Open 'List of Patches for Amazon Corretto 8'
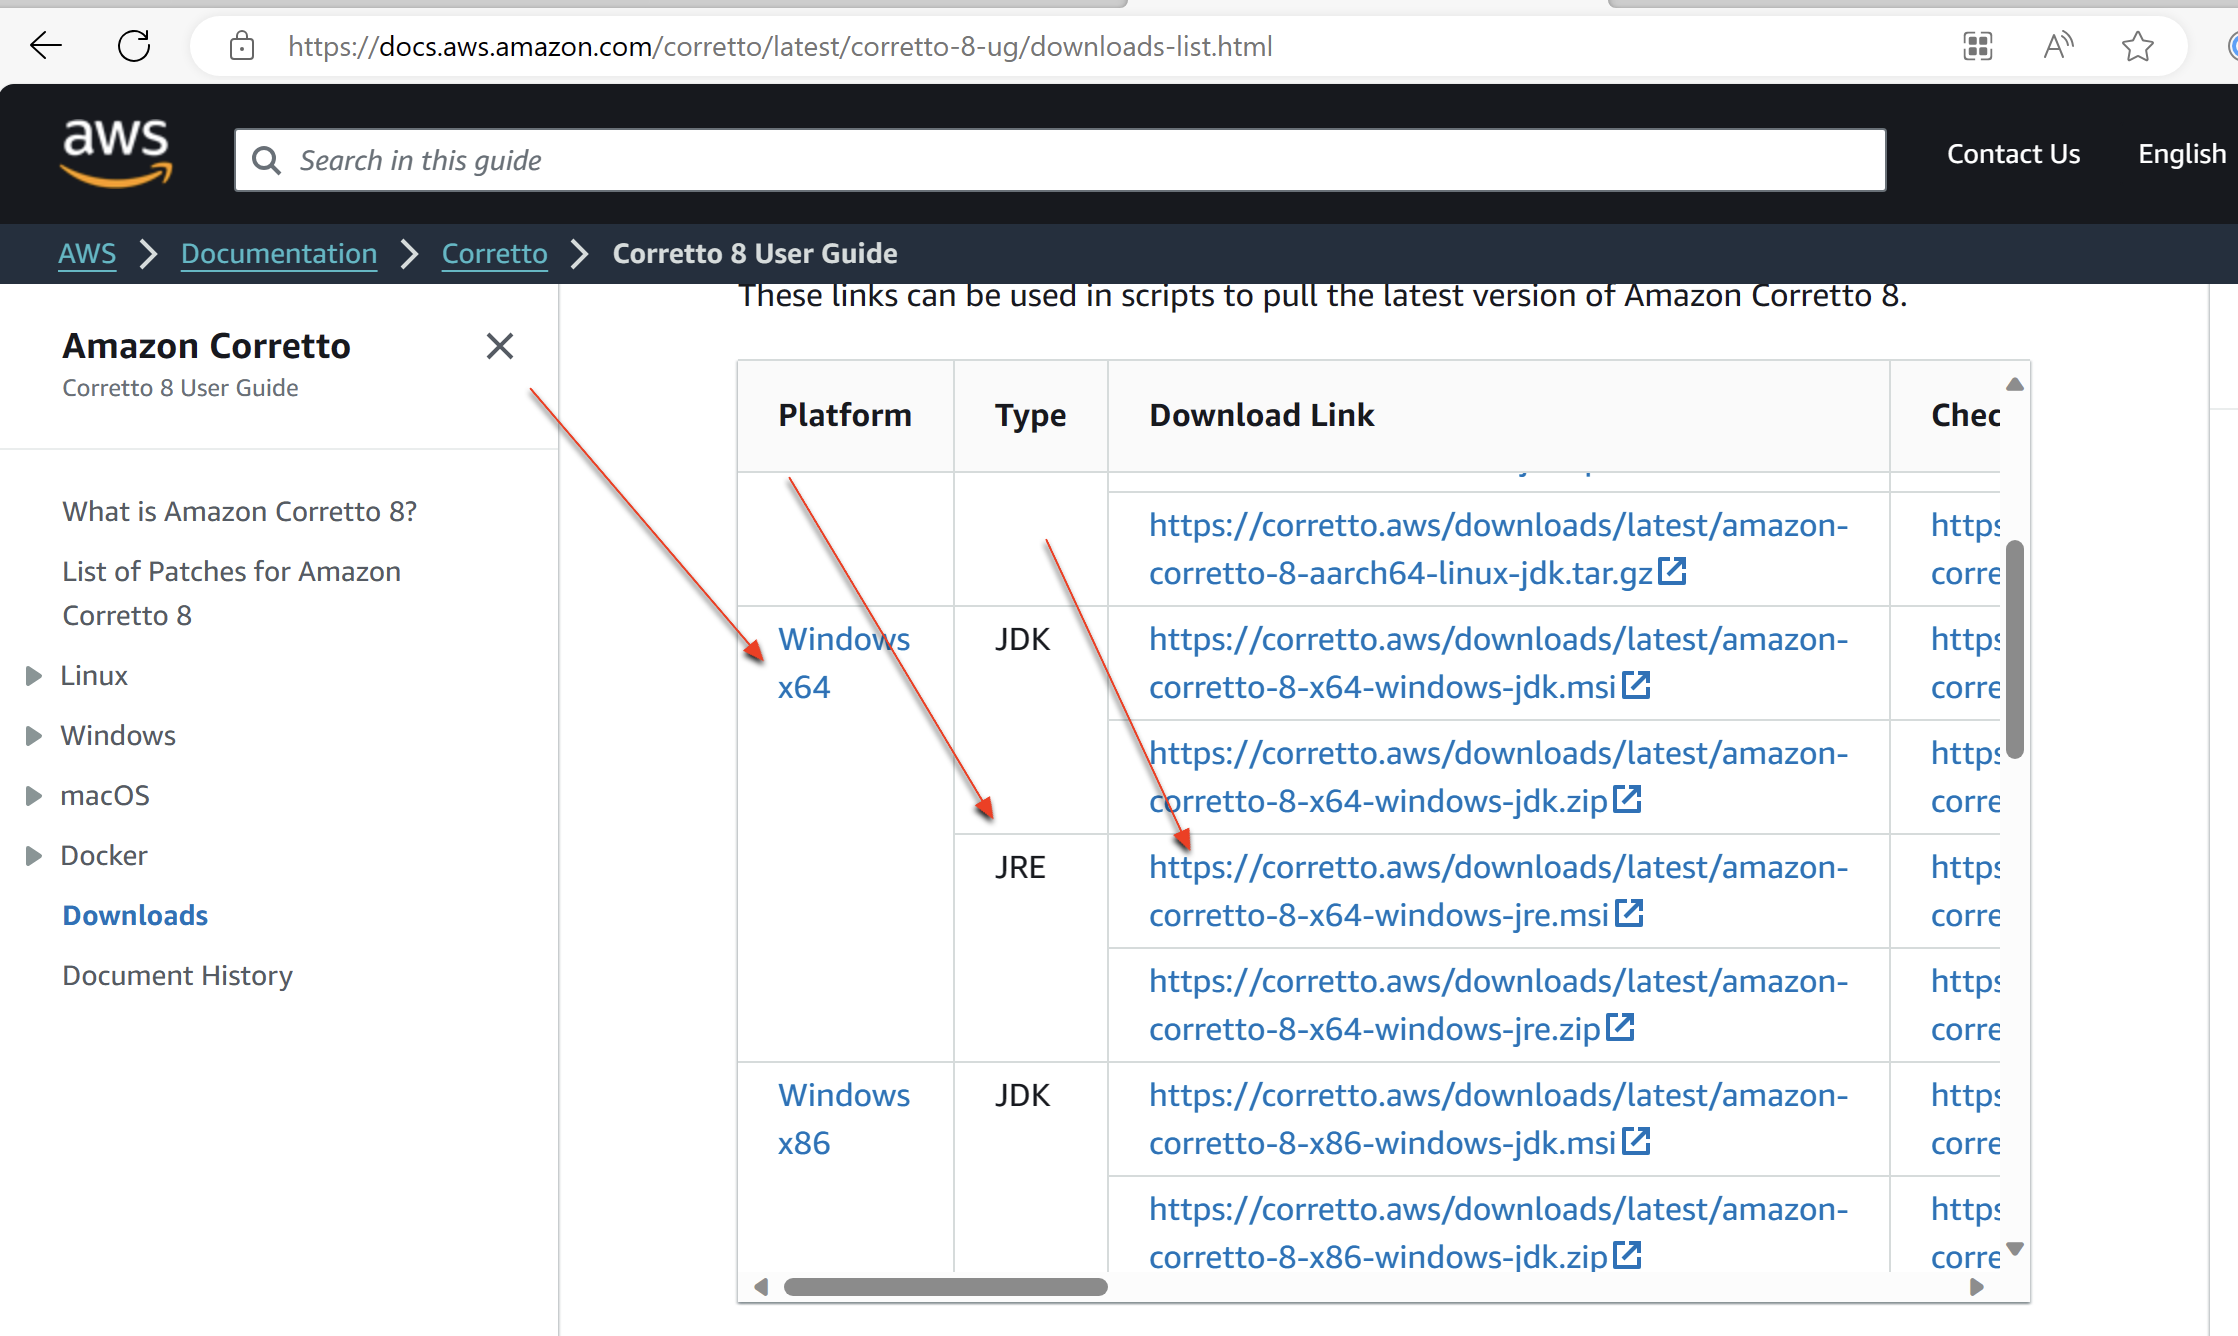2238x1336 pixels. (x=231, y=593)
